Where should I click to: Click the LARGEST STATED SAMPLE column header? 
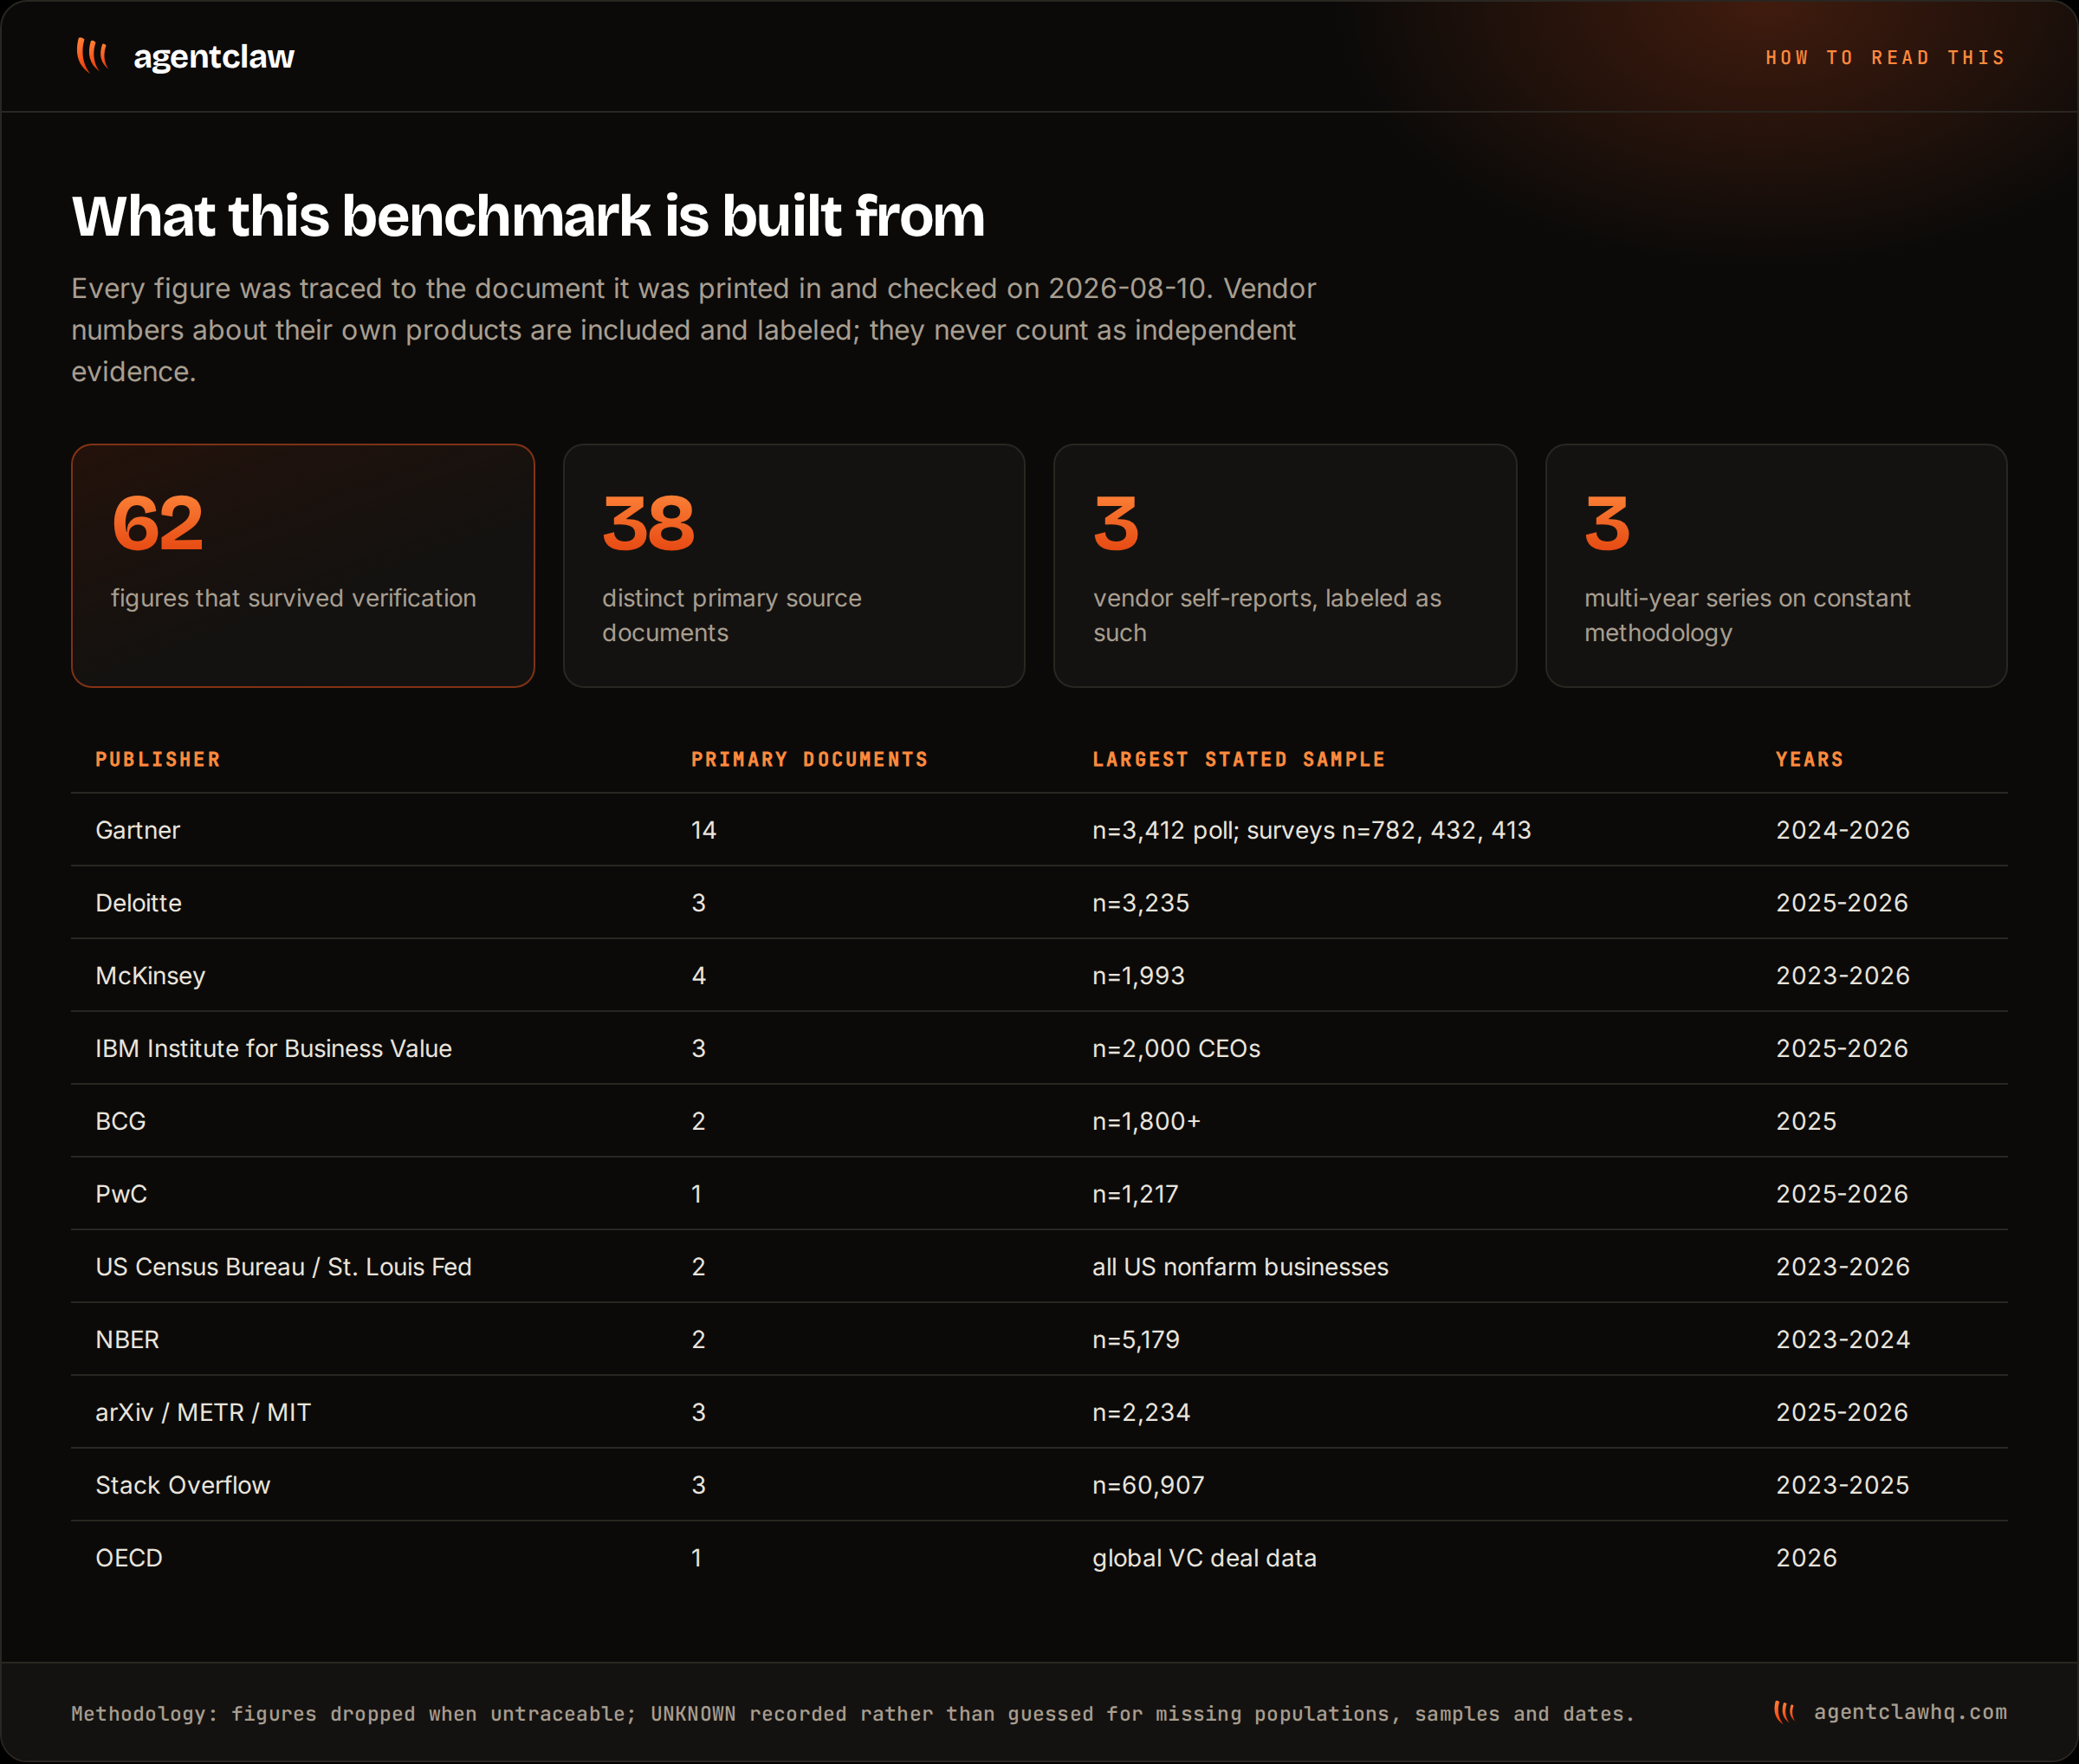(1239, 760)
